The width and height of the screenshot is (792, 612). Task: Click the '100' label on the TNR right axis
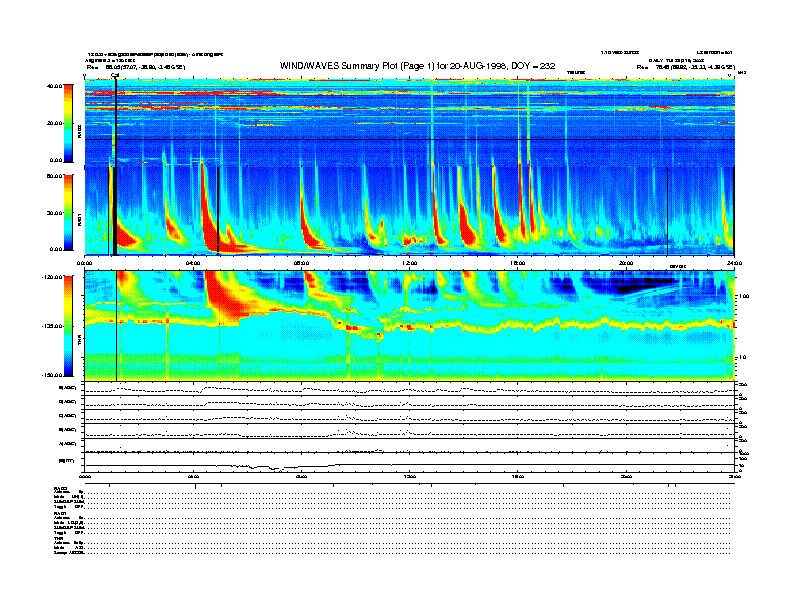pyautogui.click(x=743, y=296)
